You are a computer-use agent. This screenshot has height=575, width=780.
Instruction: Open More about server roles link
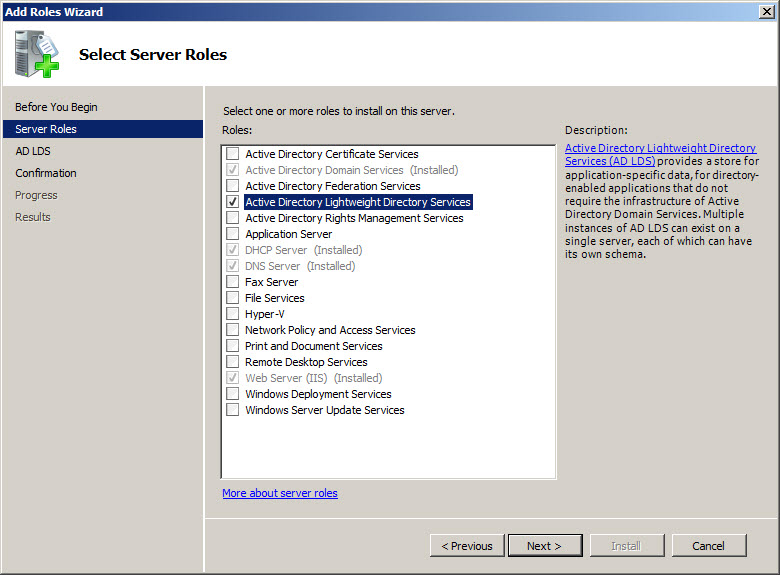coord(280,493)
